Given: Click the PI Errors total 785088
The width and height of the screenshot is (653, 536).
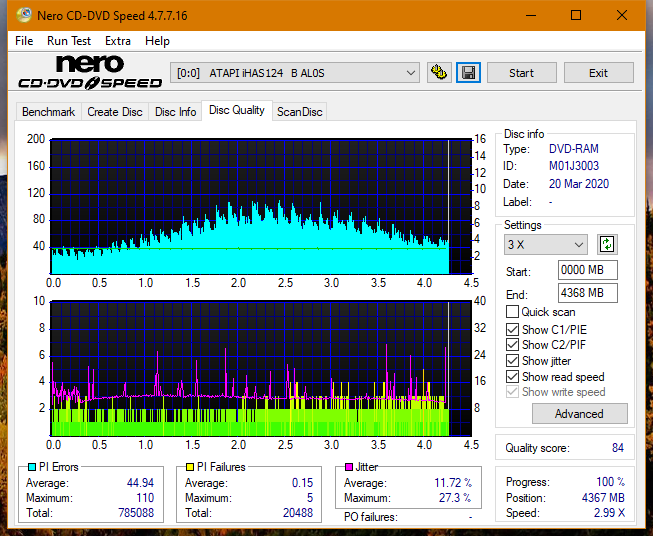Looking at the screenshot, I should click(136, 512).
